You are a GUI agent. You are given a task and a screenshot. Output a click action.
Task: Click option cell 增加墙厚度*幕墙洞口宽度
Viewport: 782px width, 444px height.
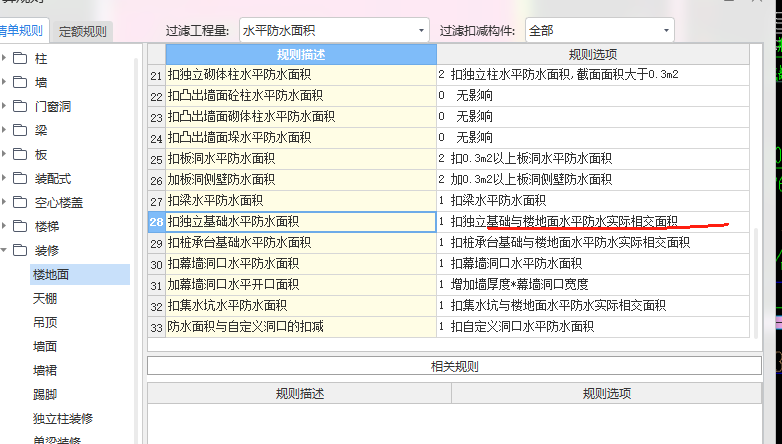coord(593,284)
